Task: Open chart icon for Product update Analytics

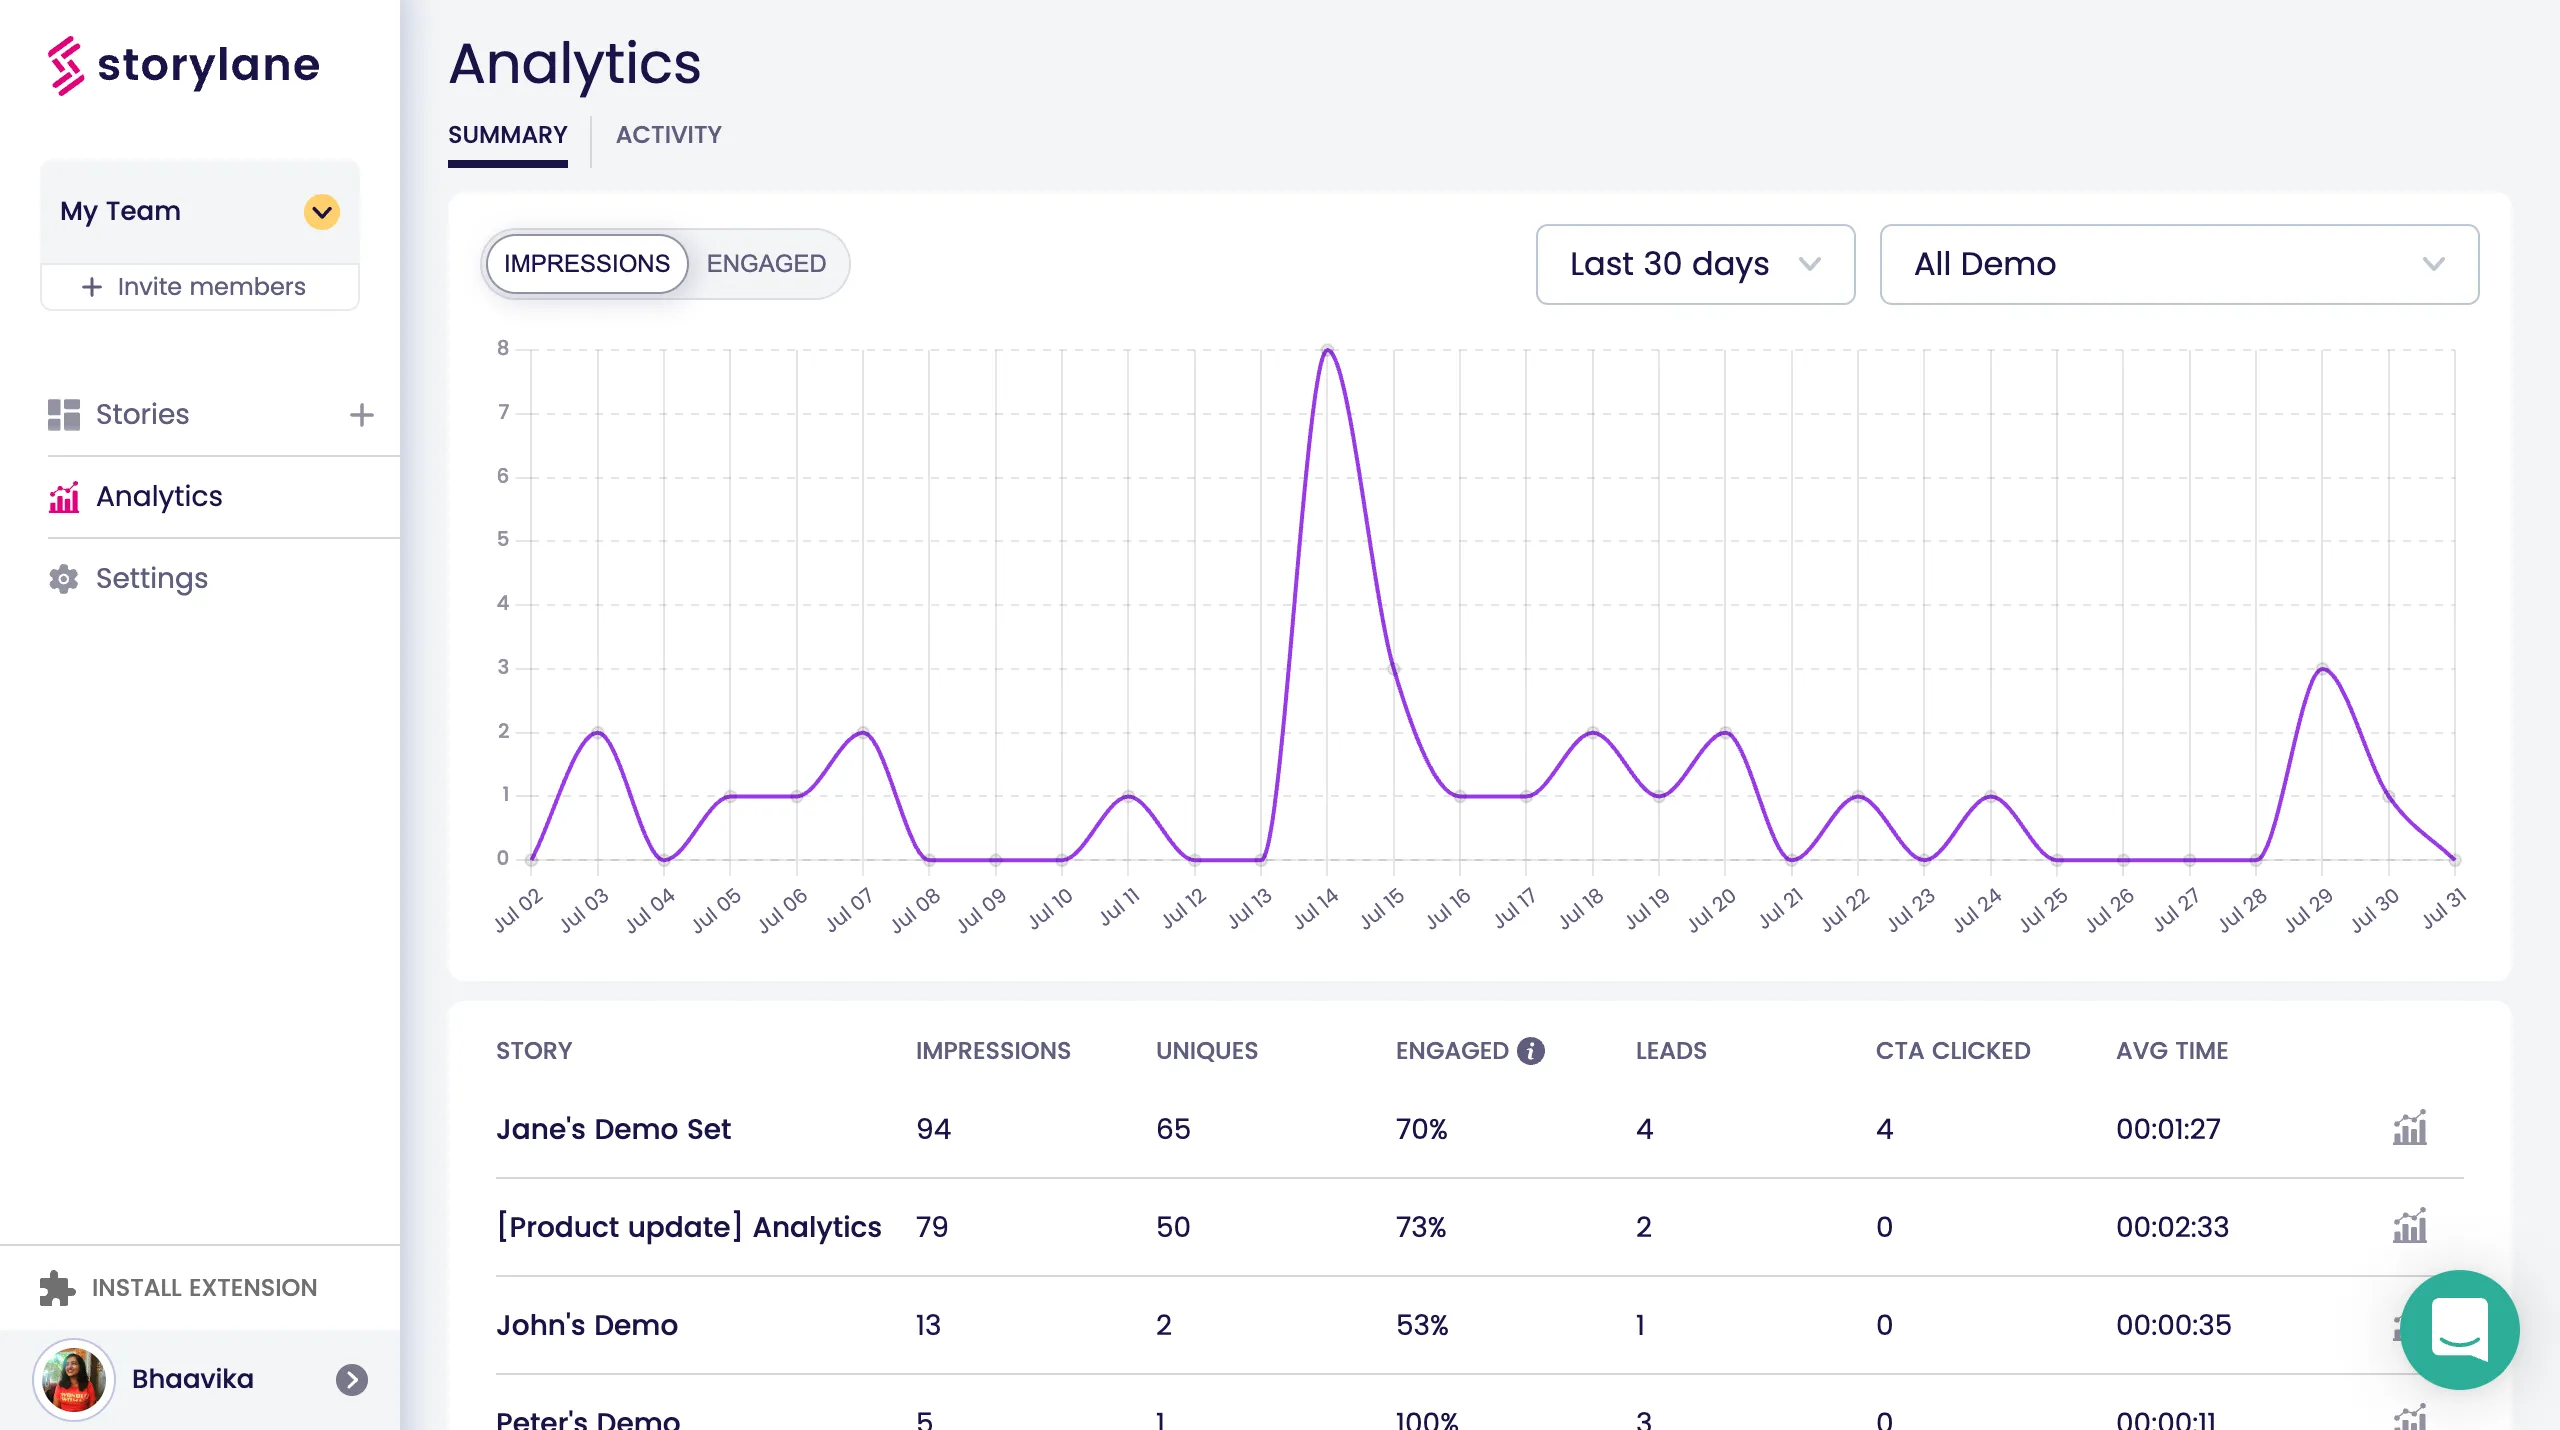Action: [2409, 1227]
